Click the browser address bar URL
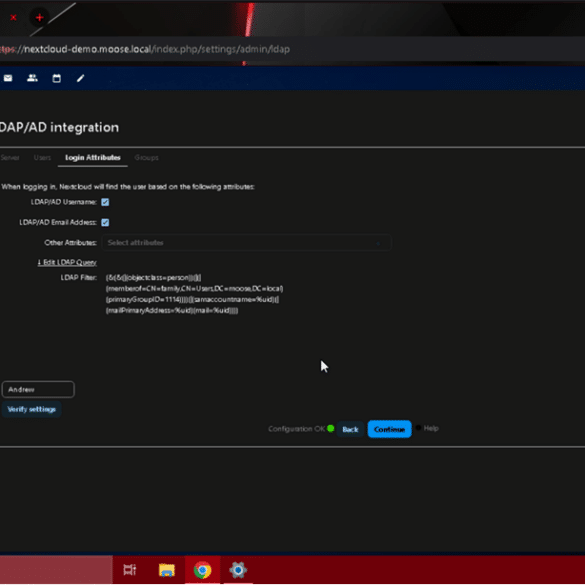 point(145,49)
